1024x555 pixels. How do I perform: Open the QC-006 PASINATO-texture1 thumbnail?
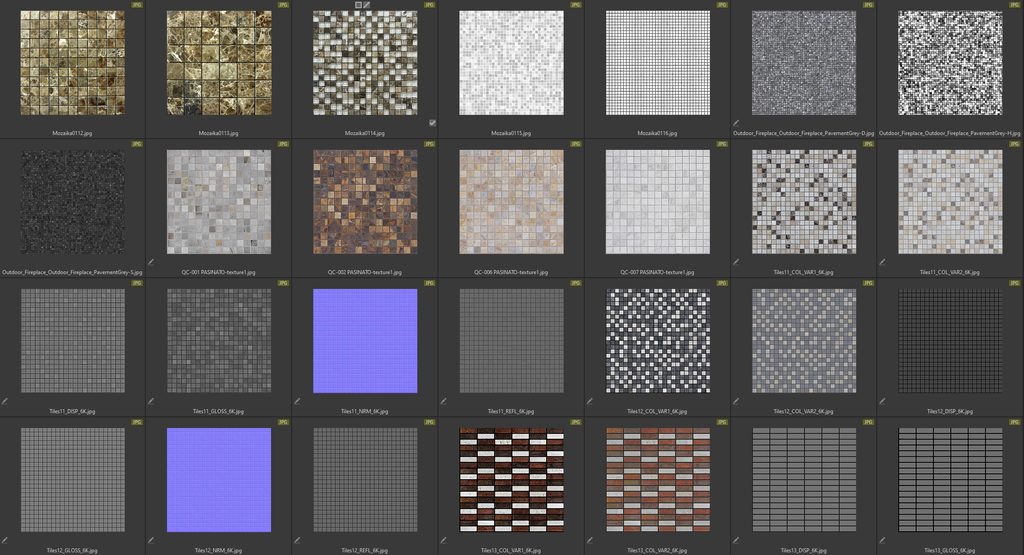(512, 202)
